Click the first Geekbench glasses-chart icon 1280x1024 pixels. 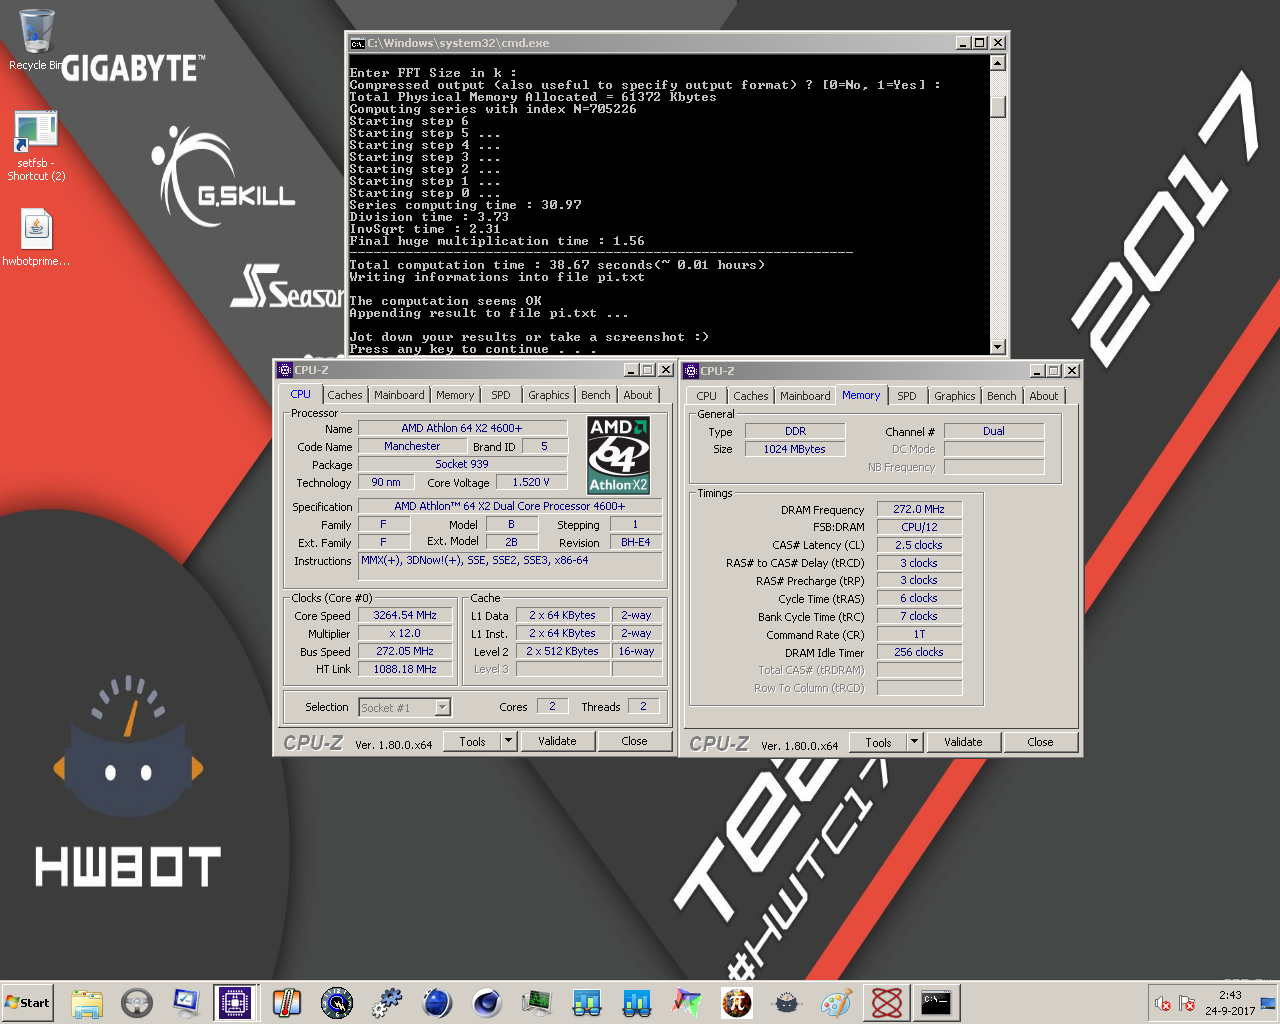pos(587,1002)
